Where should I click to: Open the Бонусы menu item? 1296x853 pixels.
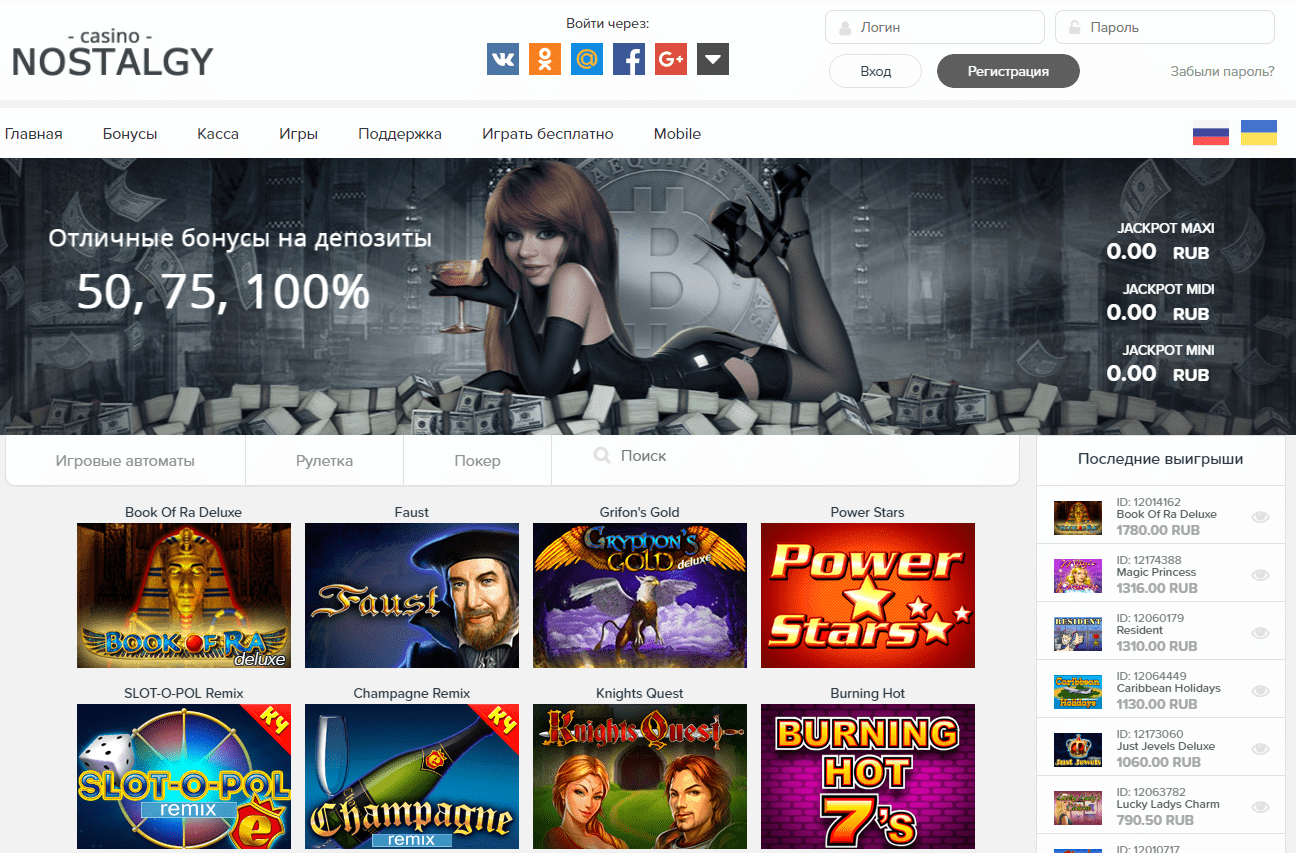click(130, 134)
